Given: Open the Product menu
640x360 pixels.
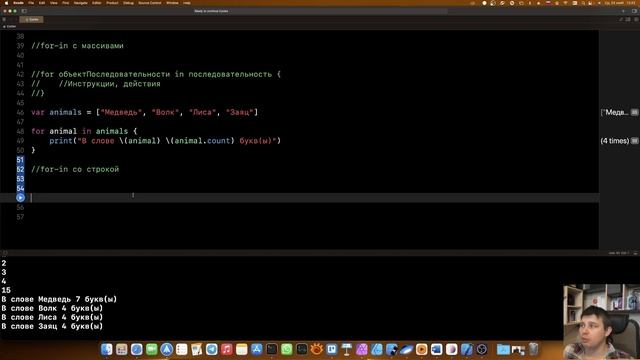Looking at the screenshot, I should point(112,3).
